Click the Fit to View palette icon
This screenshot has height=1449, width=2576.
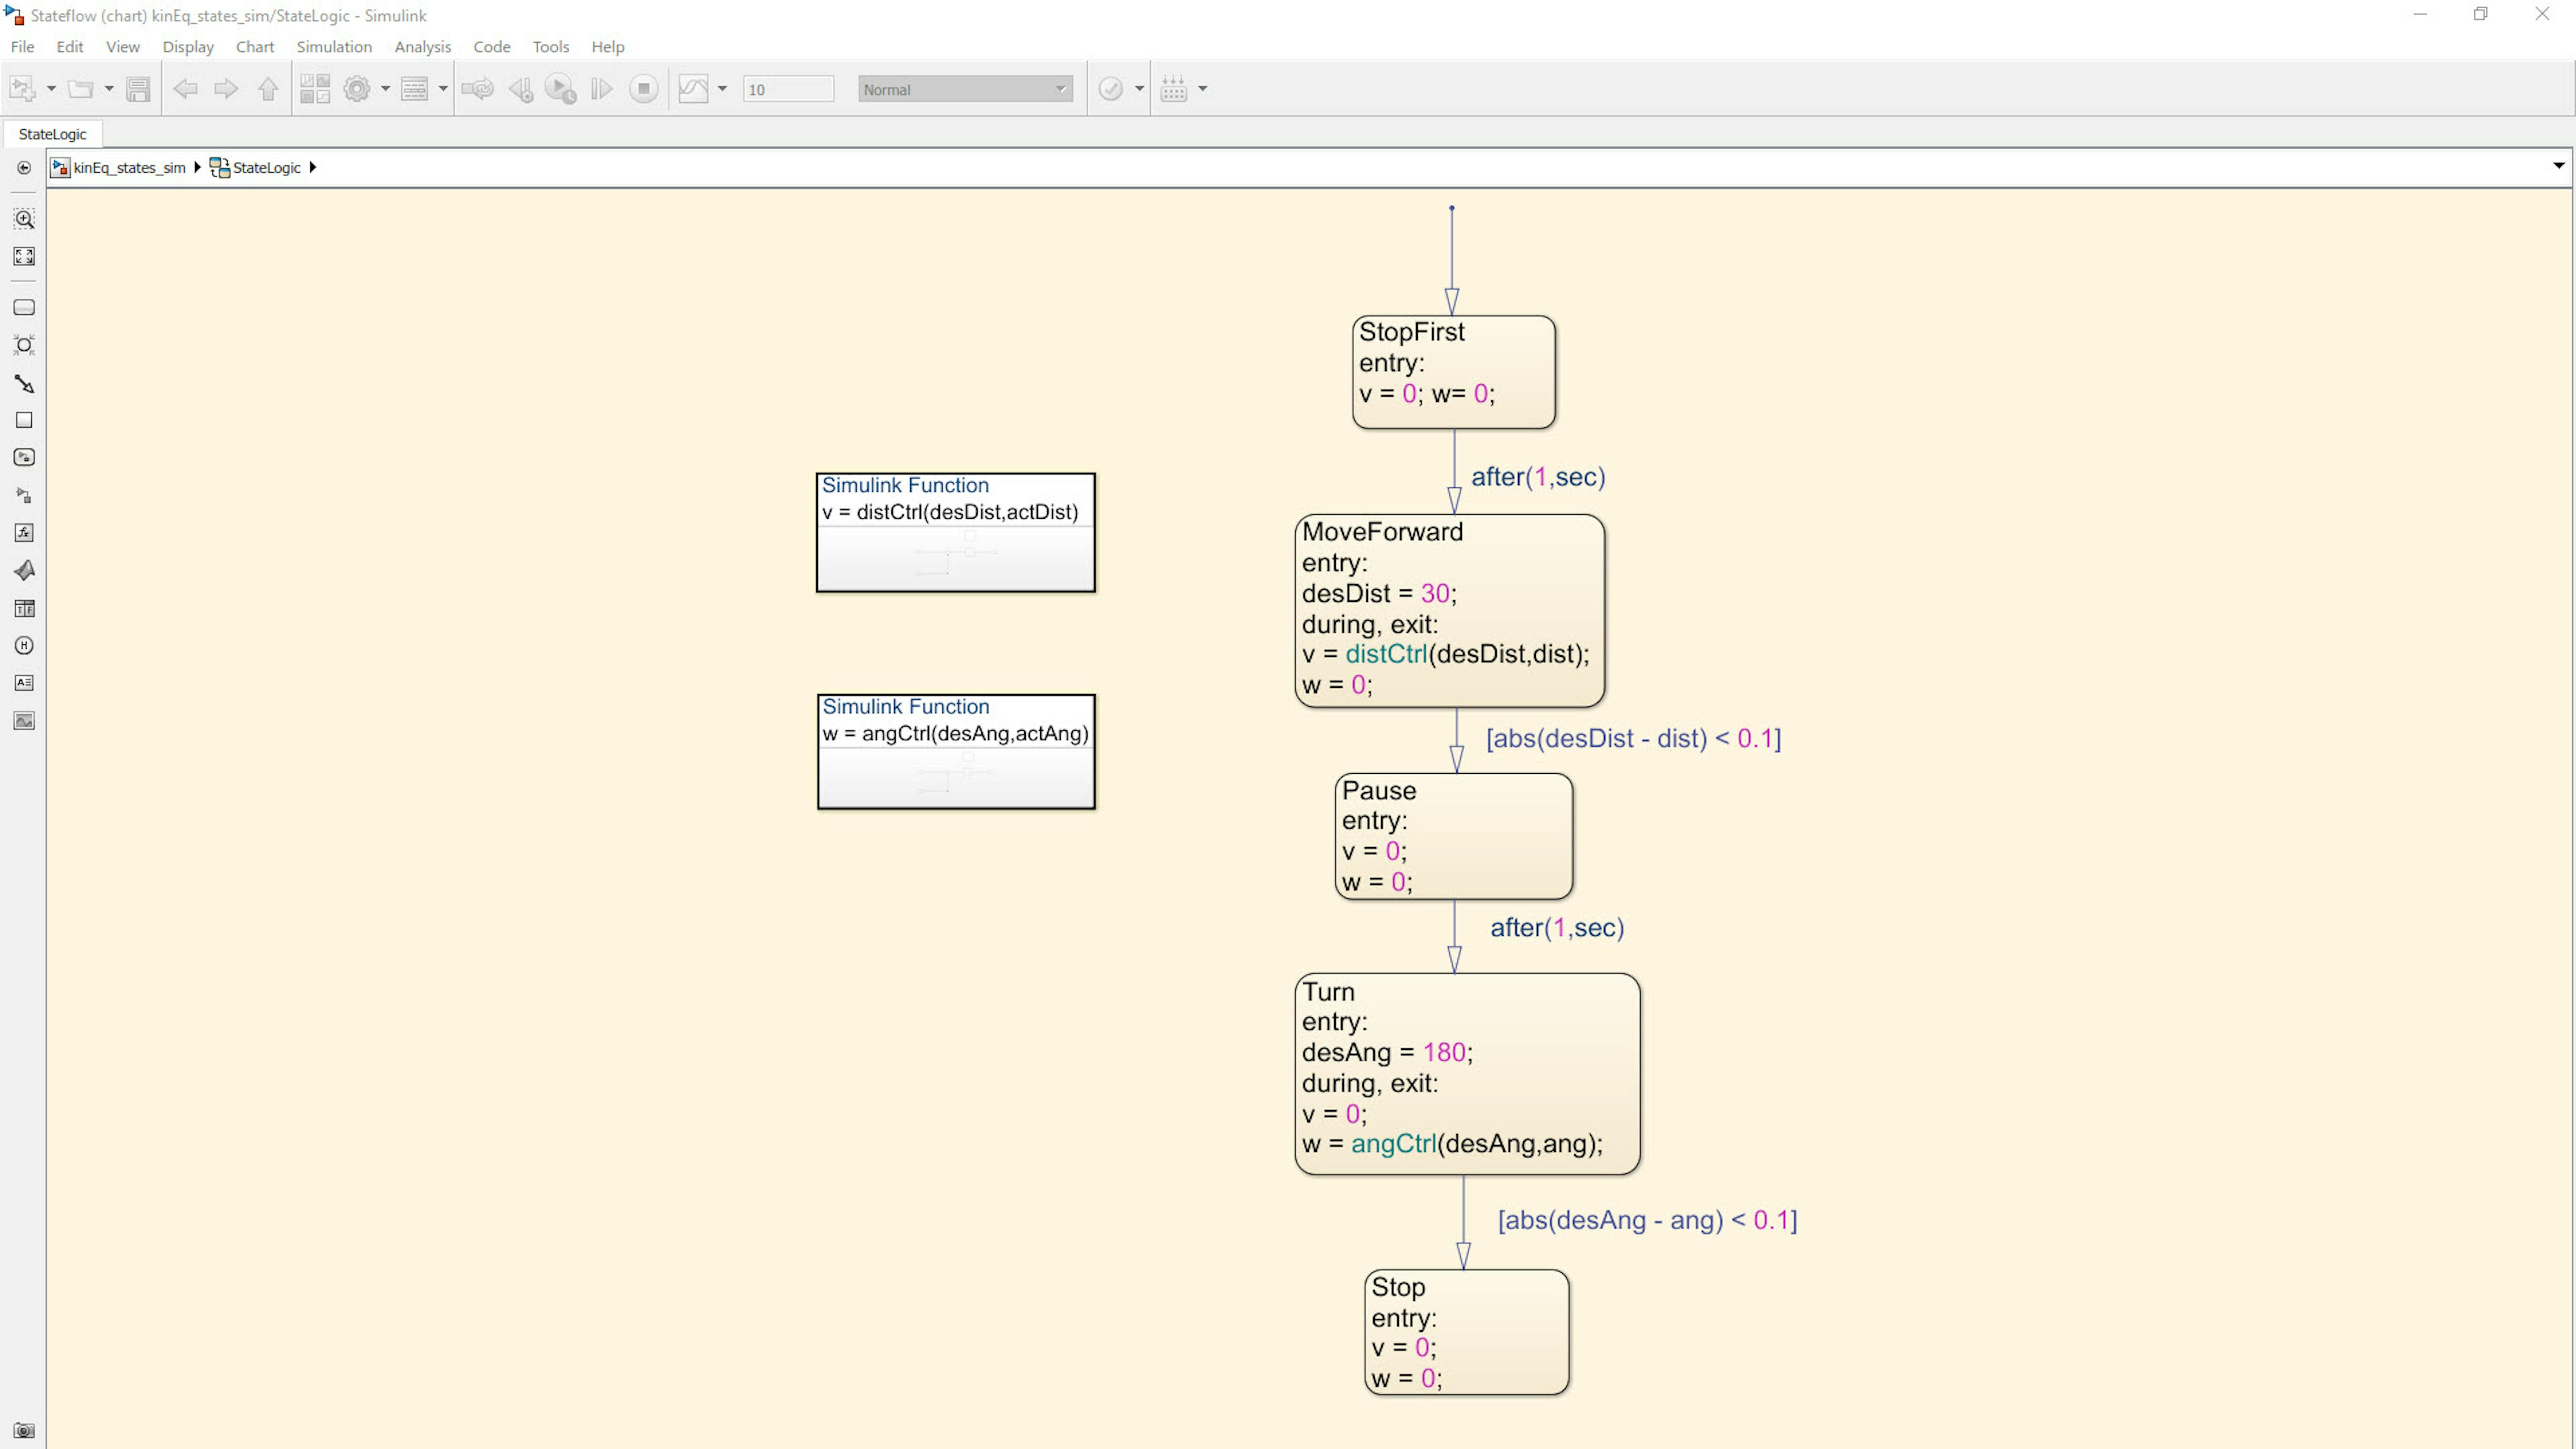tap(24, 257)
